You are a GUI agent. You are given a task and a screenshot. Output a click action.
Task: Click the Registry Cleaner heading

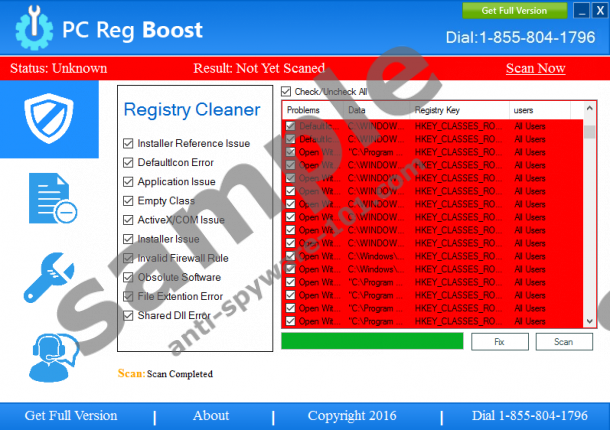coord(192,110)
